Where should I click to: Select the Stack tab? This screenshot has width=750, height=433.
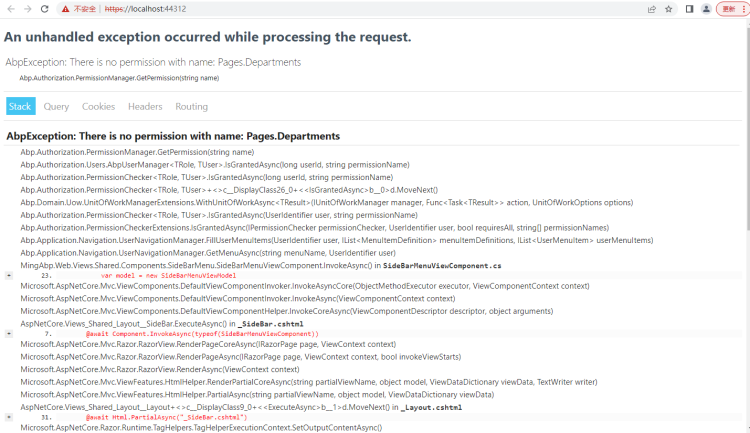(20, 106)
